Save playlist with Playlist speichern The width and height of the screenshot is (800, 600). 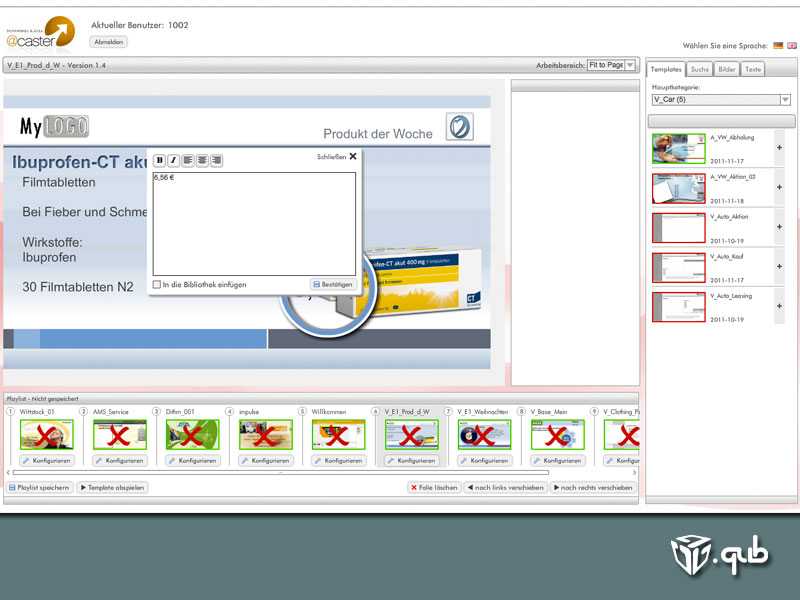[39, 488]
